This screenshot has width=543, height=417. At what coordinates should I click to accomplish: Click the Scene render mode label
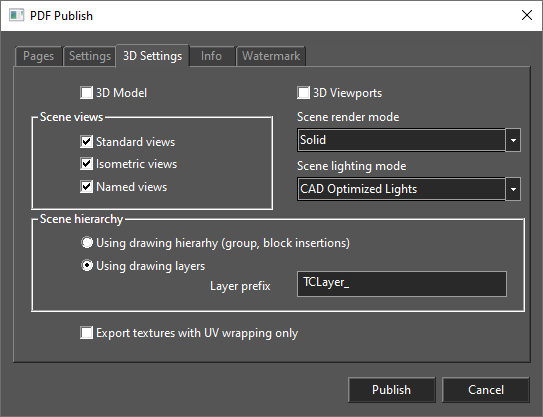tap(348, 117)
